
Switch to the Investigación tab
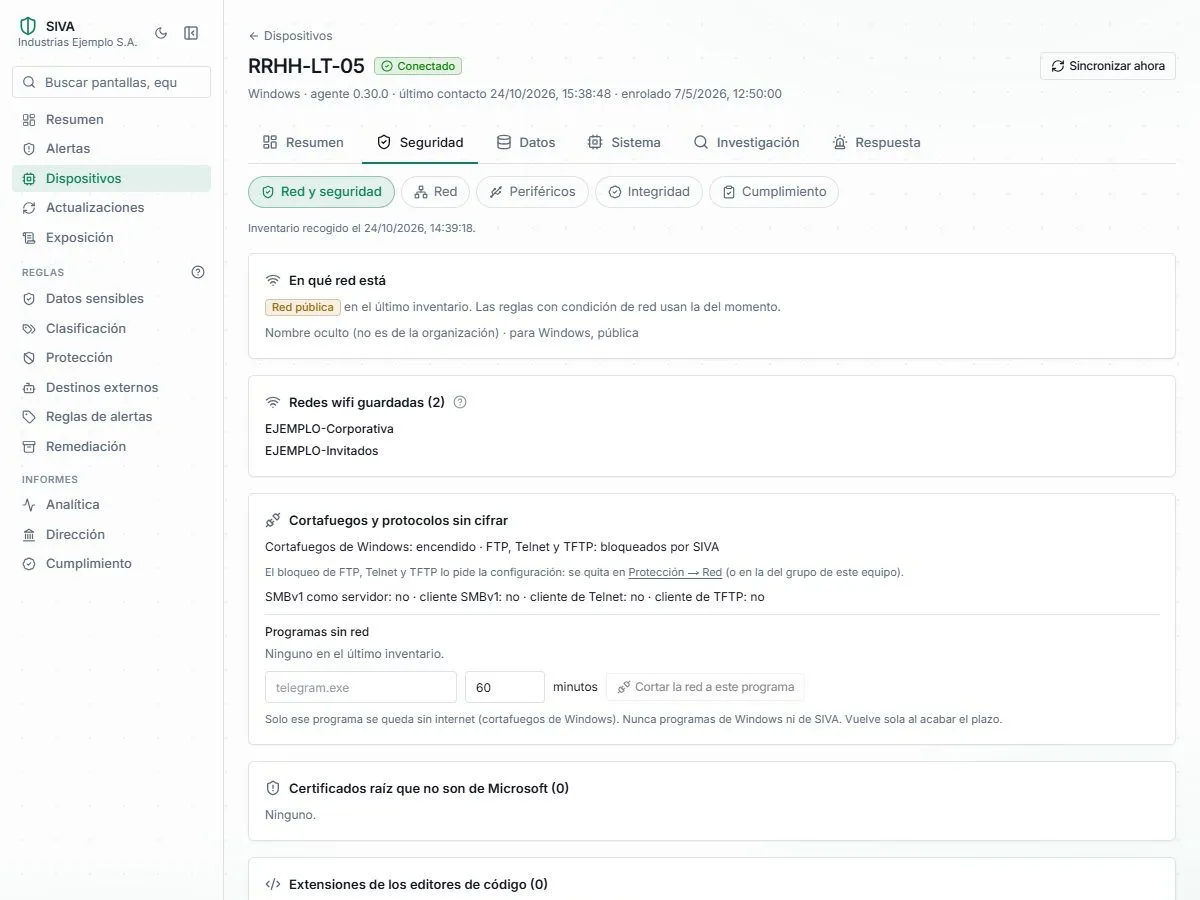click(747, 142)
